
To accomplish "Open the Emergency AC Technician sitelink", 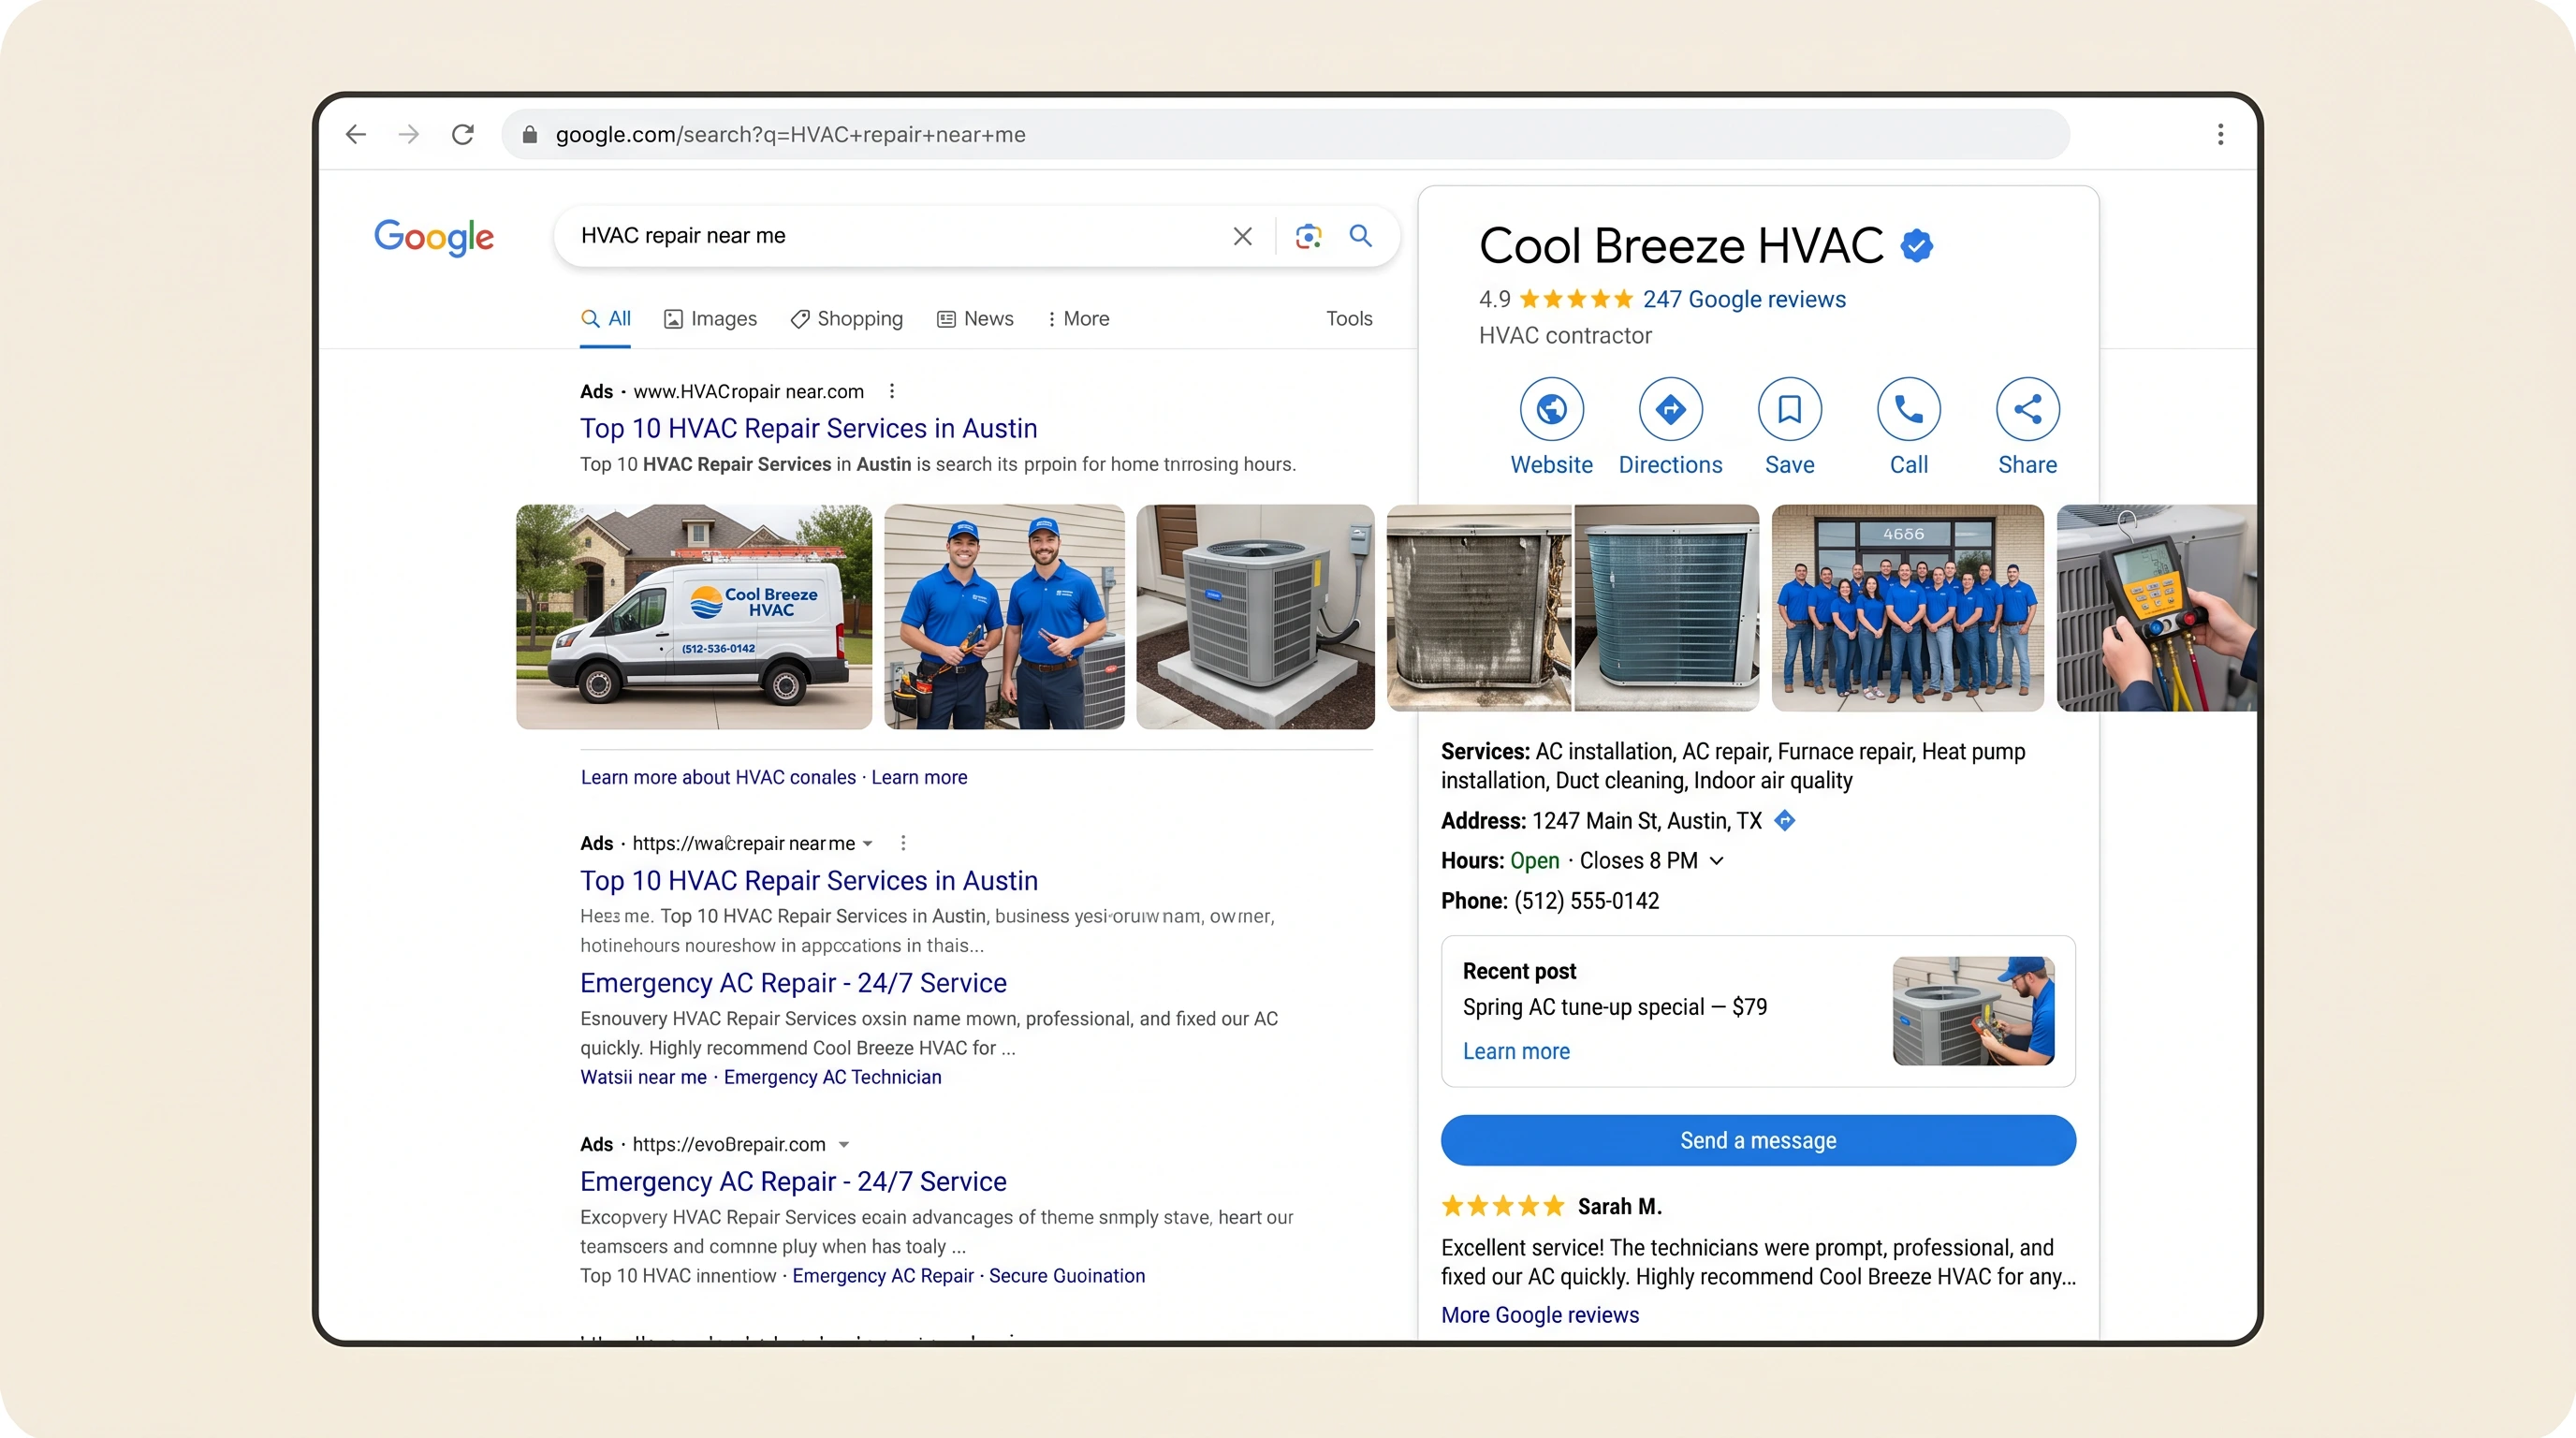I will 832,1077.
